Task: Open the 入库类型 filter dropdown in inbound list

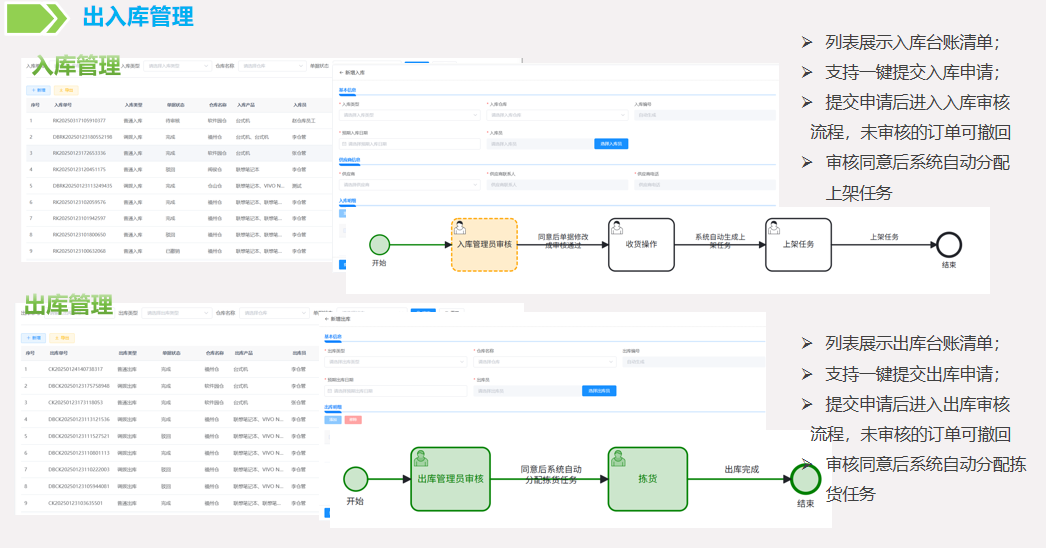Action: pyautogui.click(x=176, y=66)
